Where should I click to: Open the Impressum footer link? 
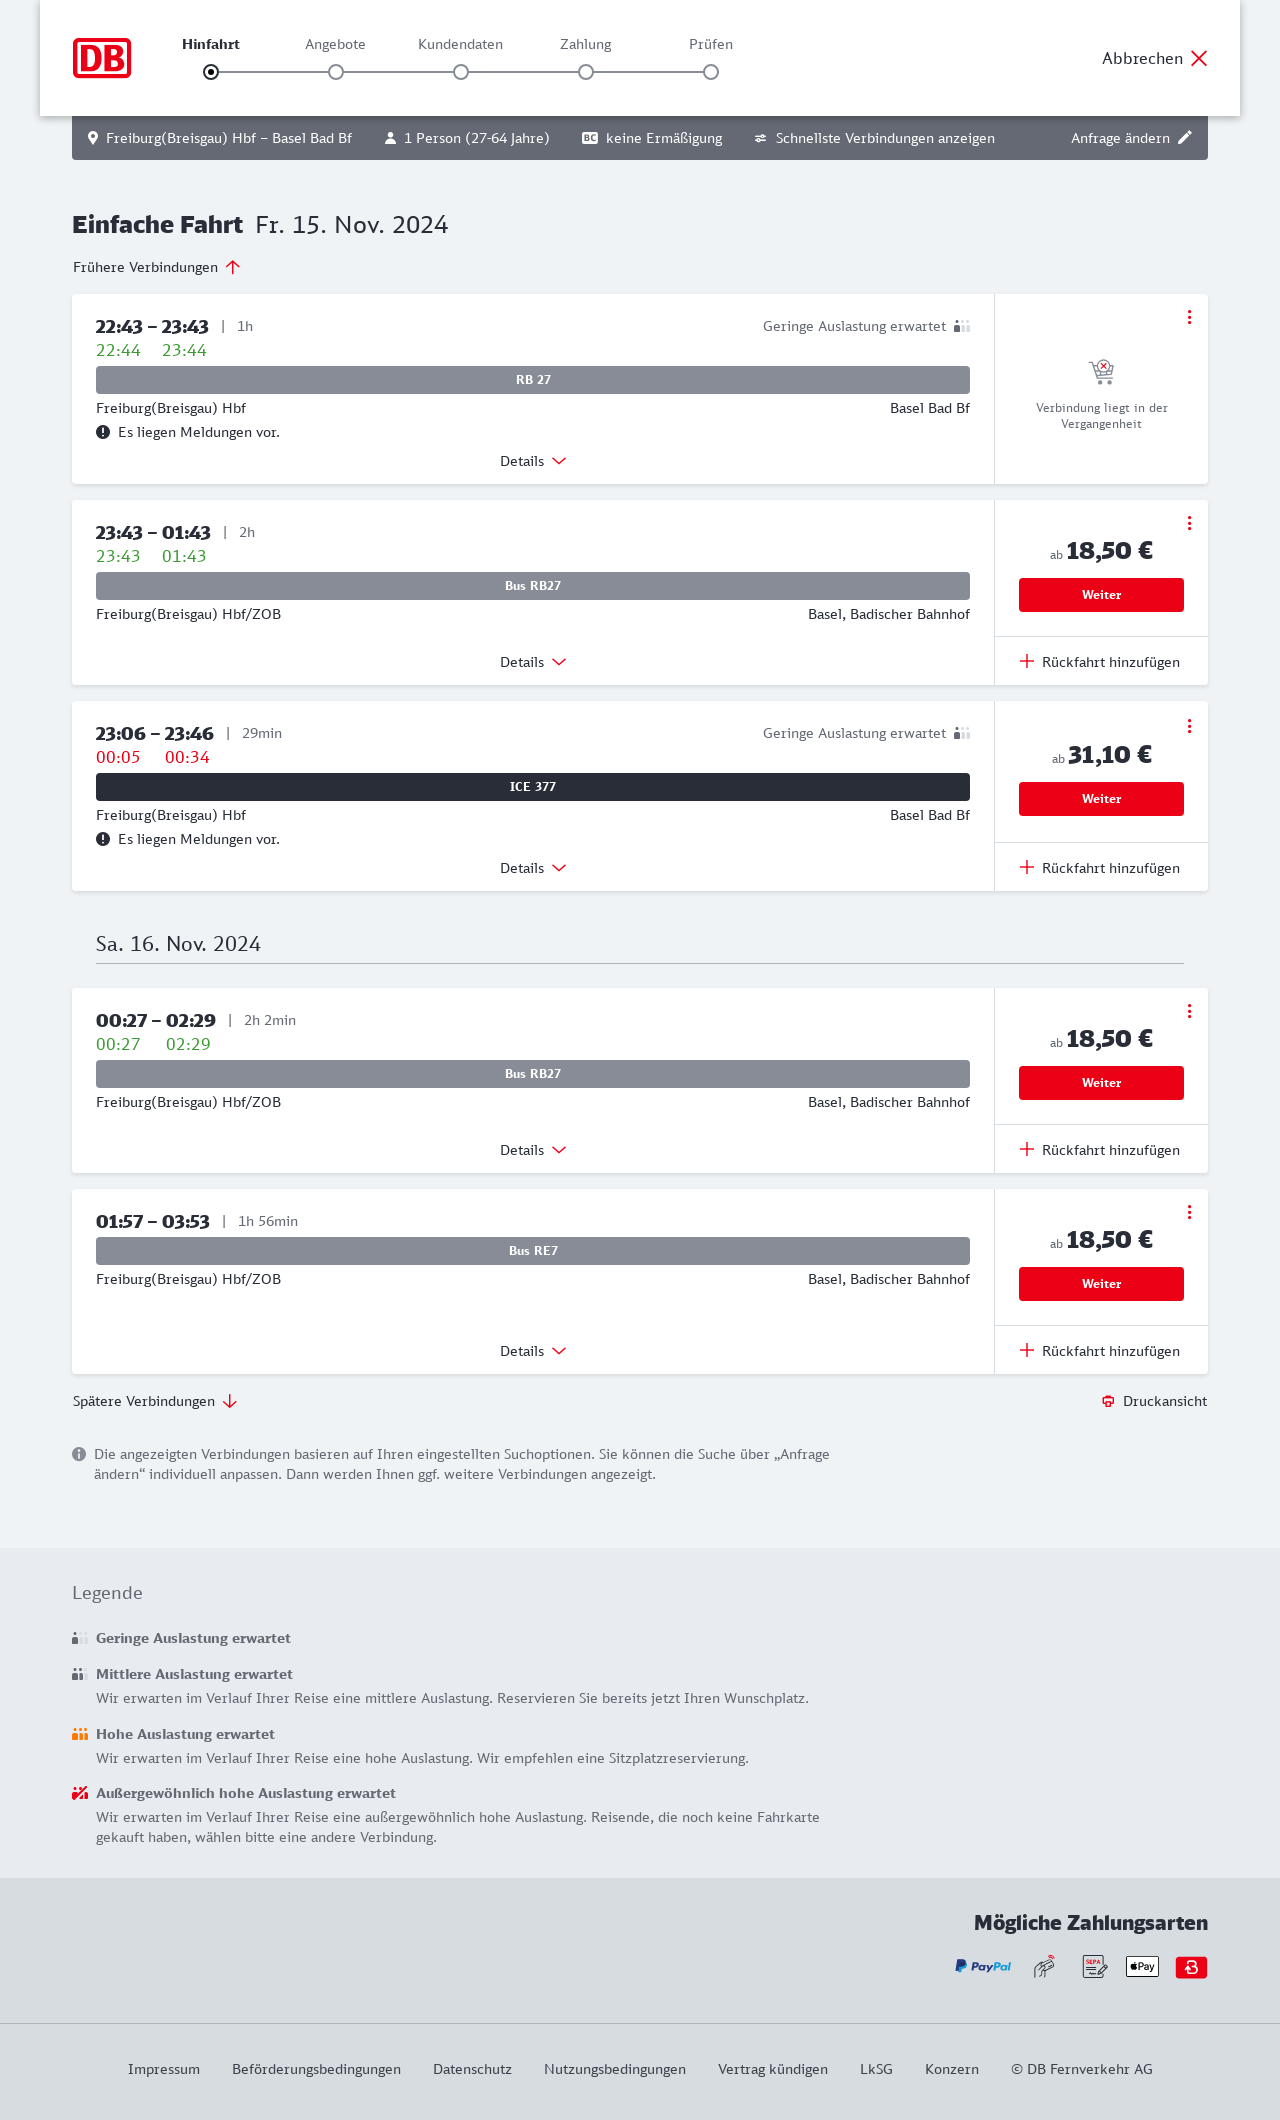(x=164, y=2069)
